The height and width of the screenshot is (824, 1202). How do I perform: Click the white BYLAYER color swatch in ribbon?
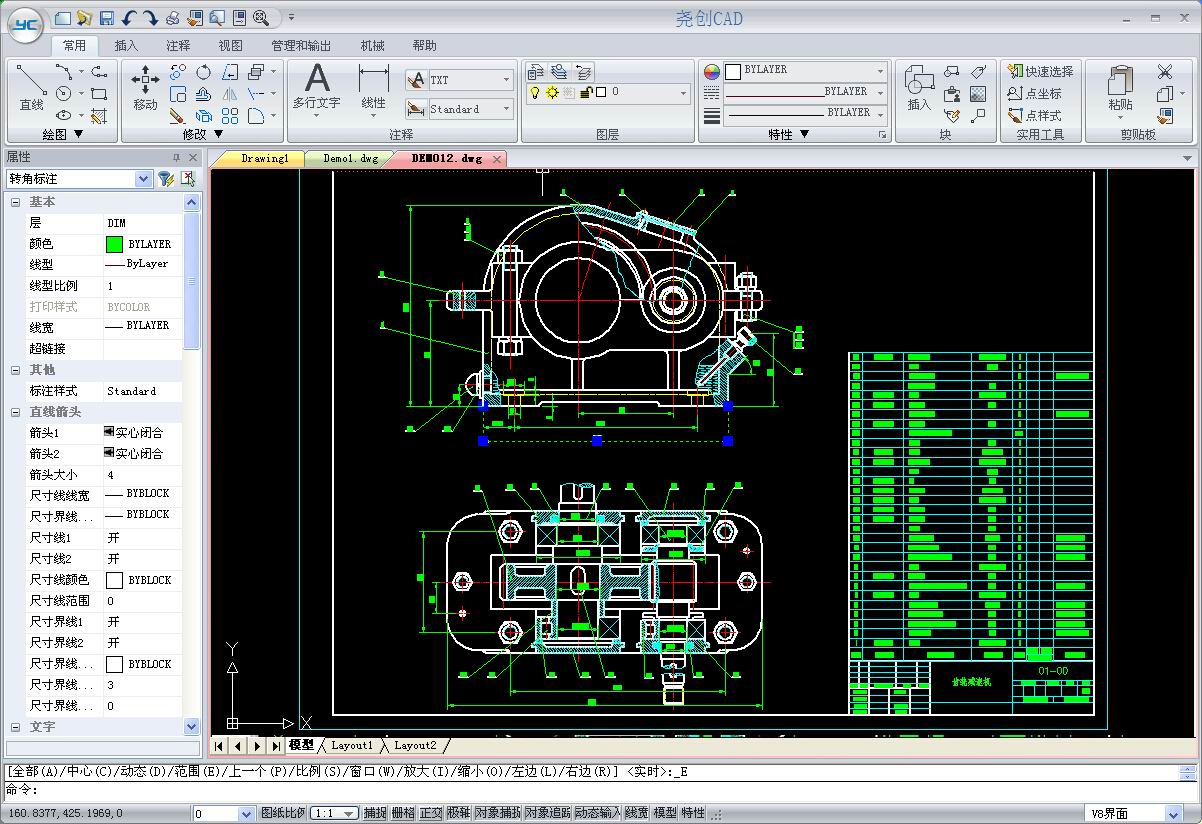(733, 71)
